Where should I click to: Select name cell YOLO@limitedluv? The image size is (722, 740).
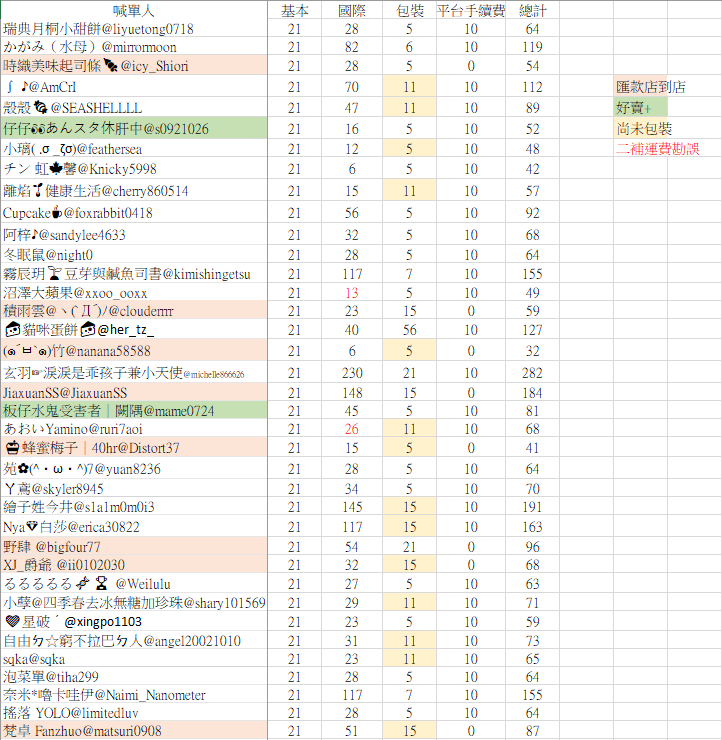pos(134,713)
